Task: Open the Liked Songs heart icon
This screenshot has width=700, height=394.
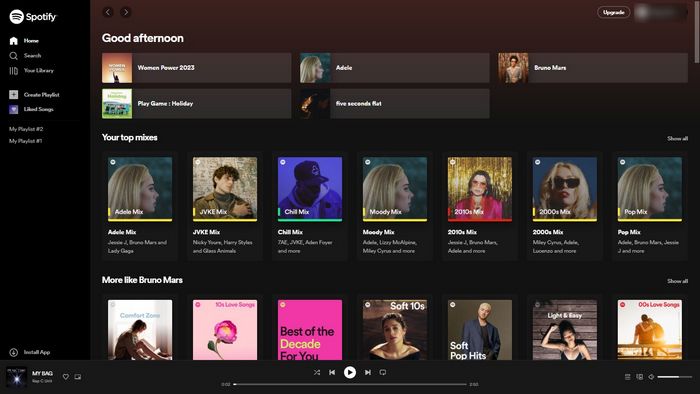Action: (x=13, y=109)
